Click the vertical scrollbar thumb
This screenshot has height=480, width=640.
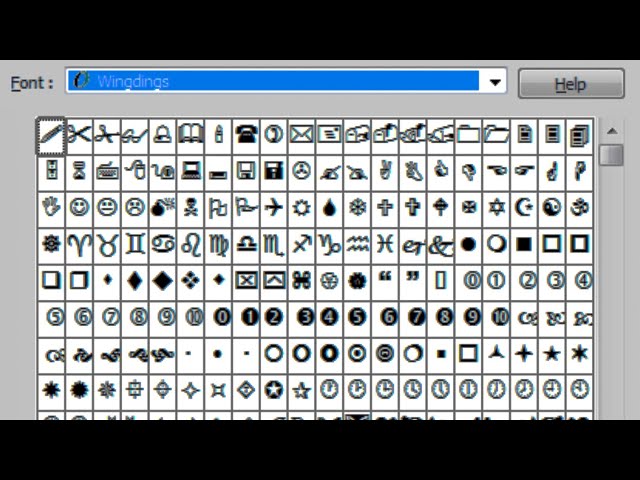611,155
